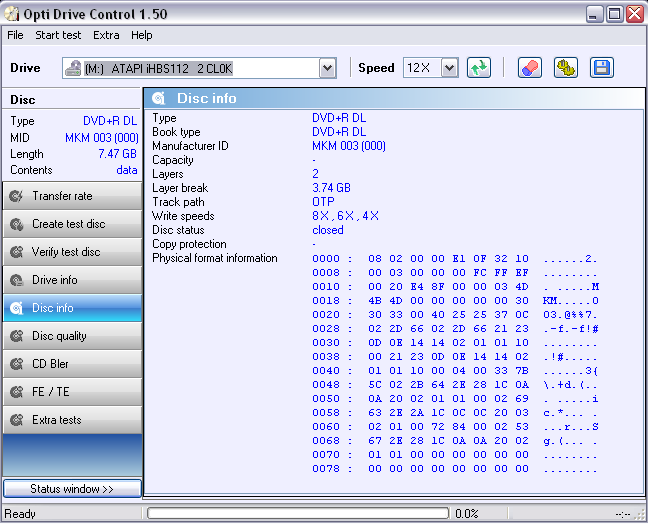Click the Write speeds value 8X, 6X, 4X
648x524 pixels.
(x=345, y=216)
